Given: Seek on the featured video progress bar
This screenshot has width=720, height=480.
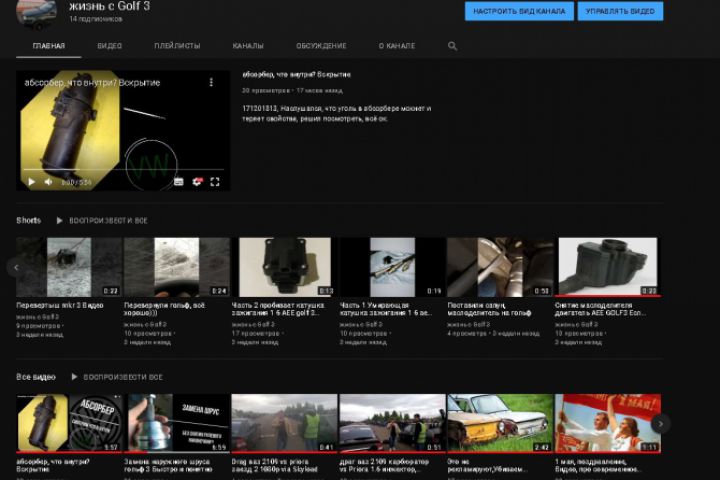Looking at the screenshot, I should pos(123,169).
